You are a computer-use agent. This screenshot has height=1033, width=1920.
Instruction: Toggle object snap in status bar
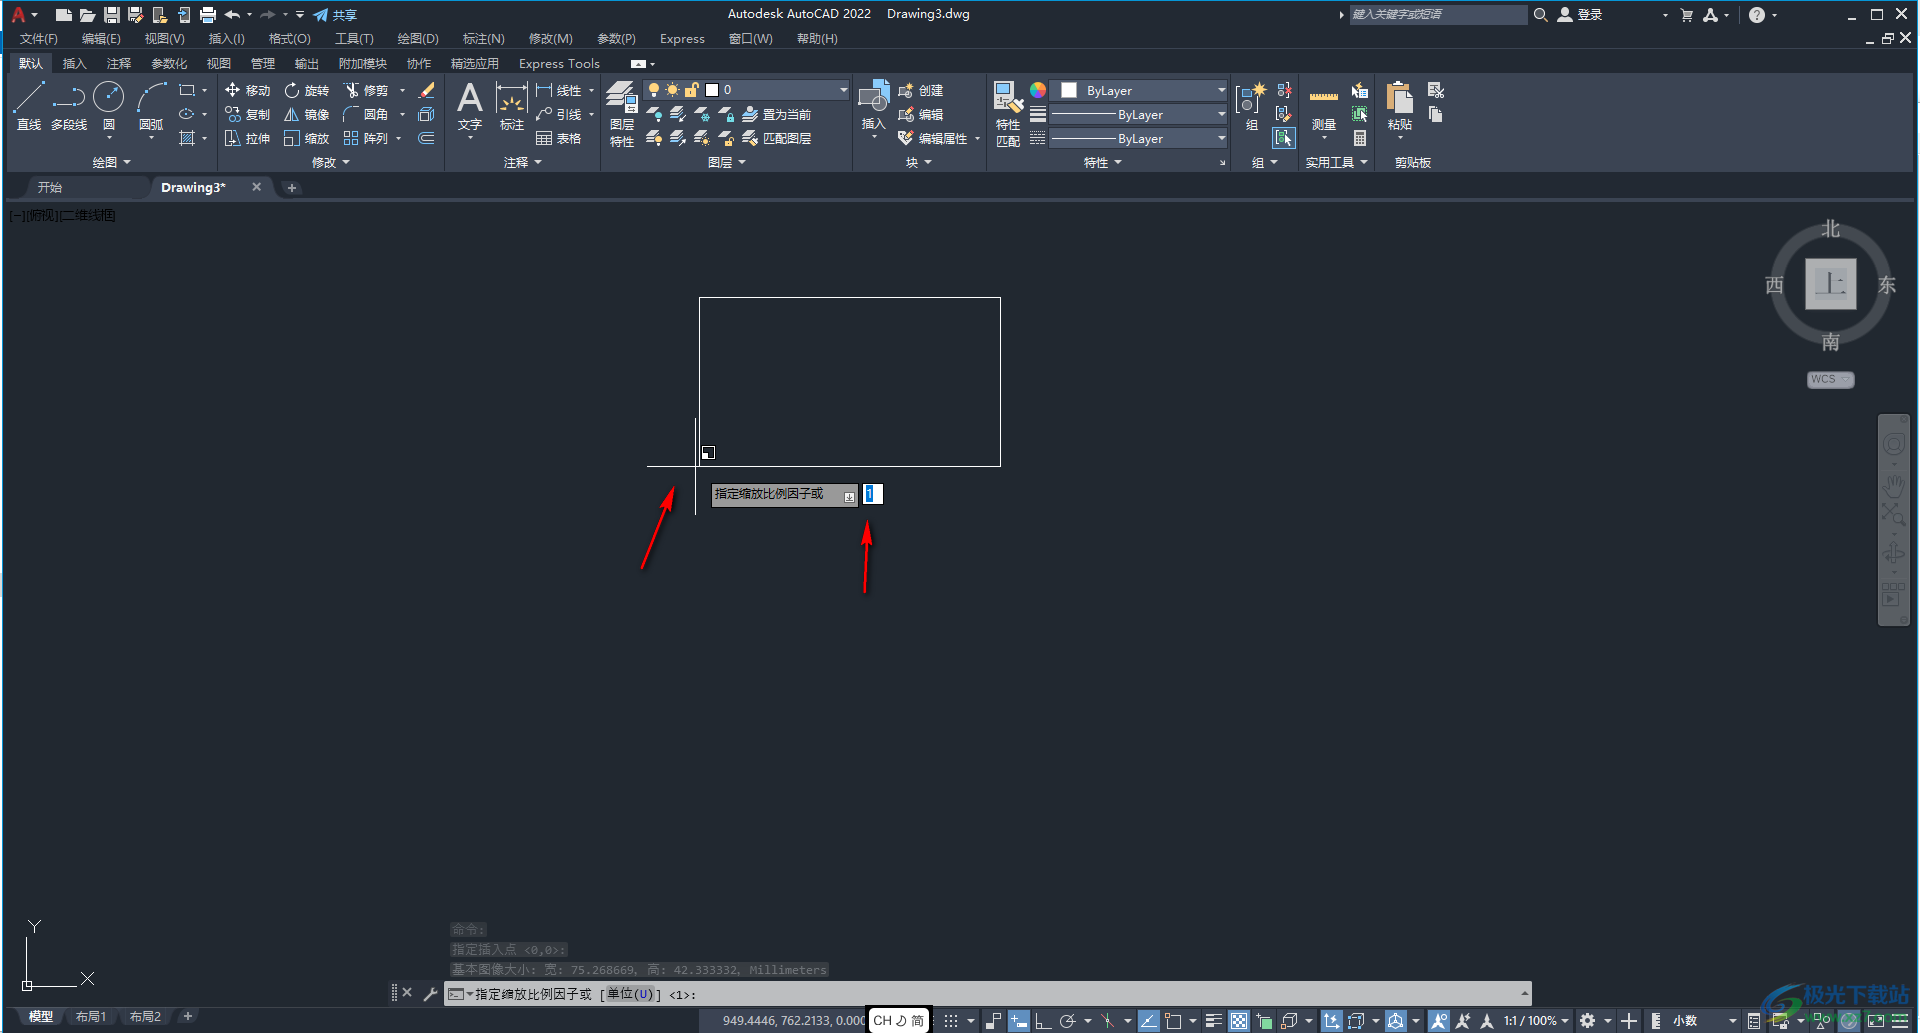(1173, 1021)
